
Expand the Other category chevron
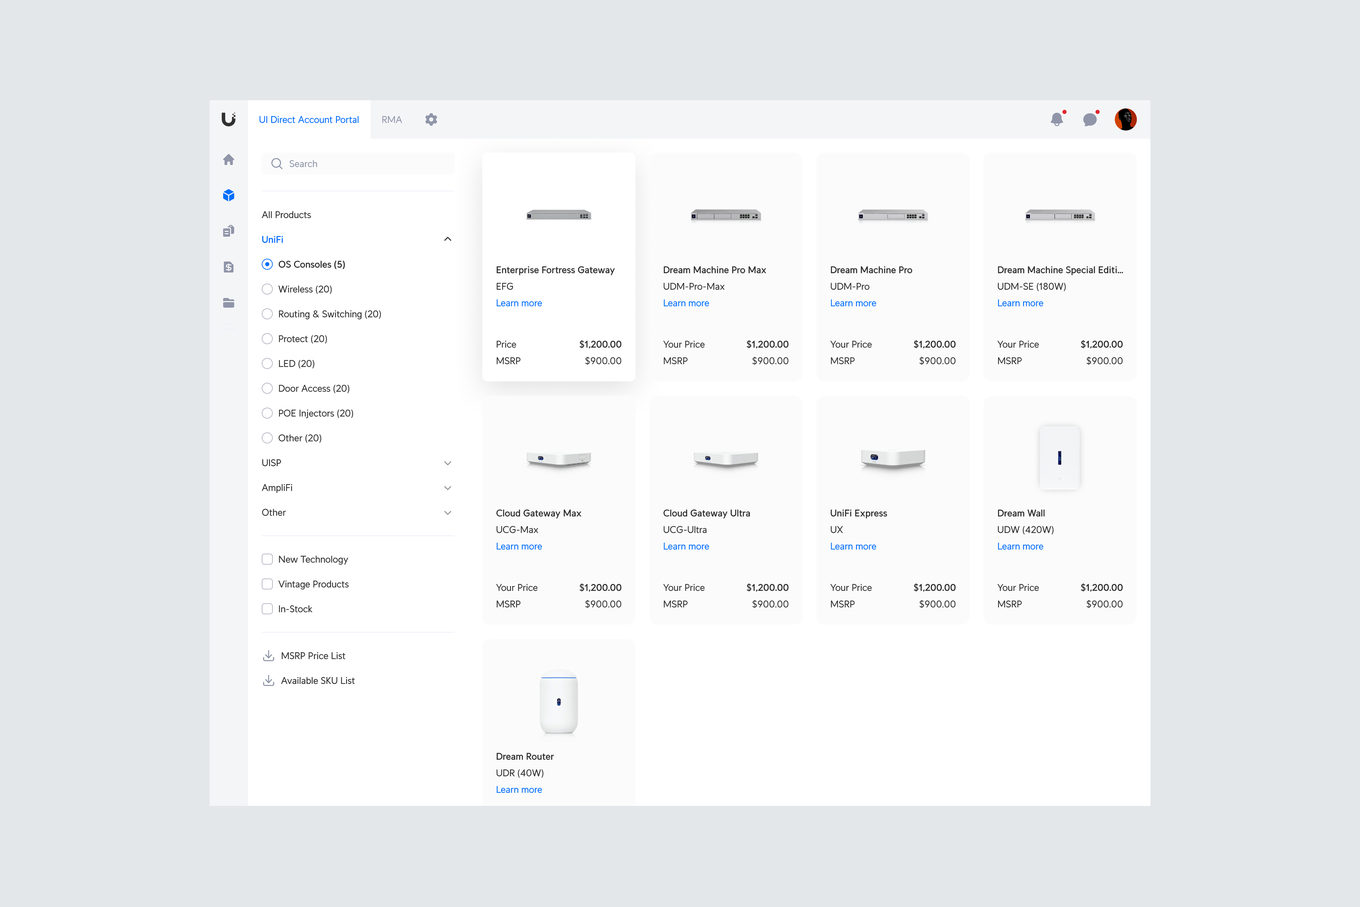click(x=447, y=513)
